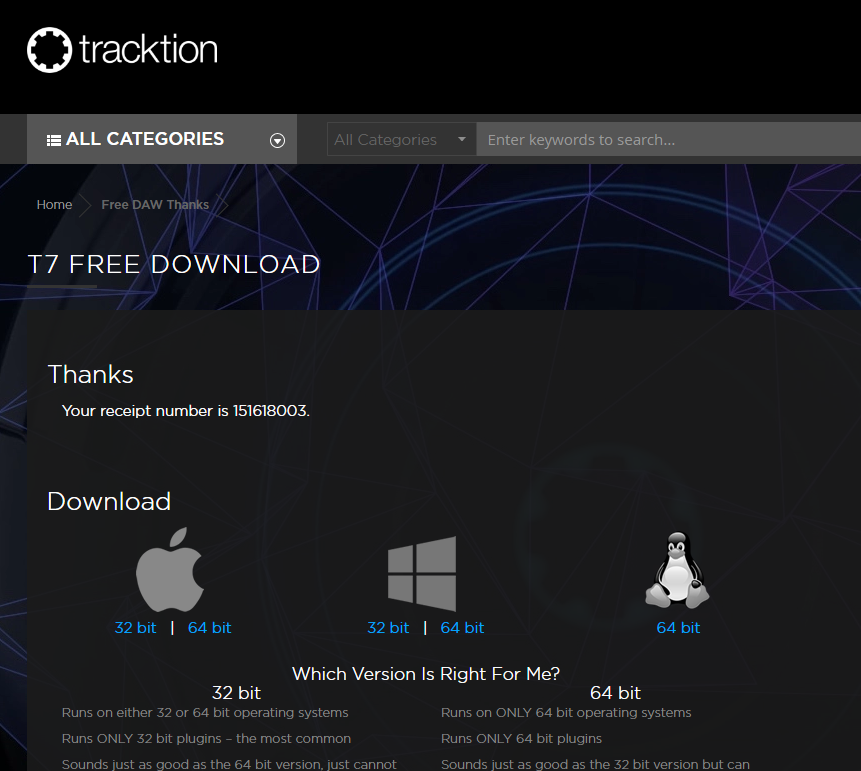Click the 32 bit comparison column heading
This screenshot has width=861, height=771.
point(236,693)
